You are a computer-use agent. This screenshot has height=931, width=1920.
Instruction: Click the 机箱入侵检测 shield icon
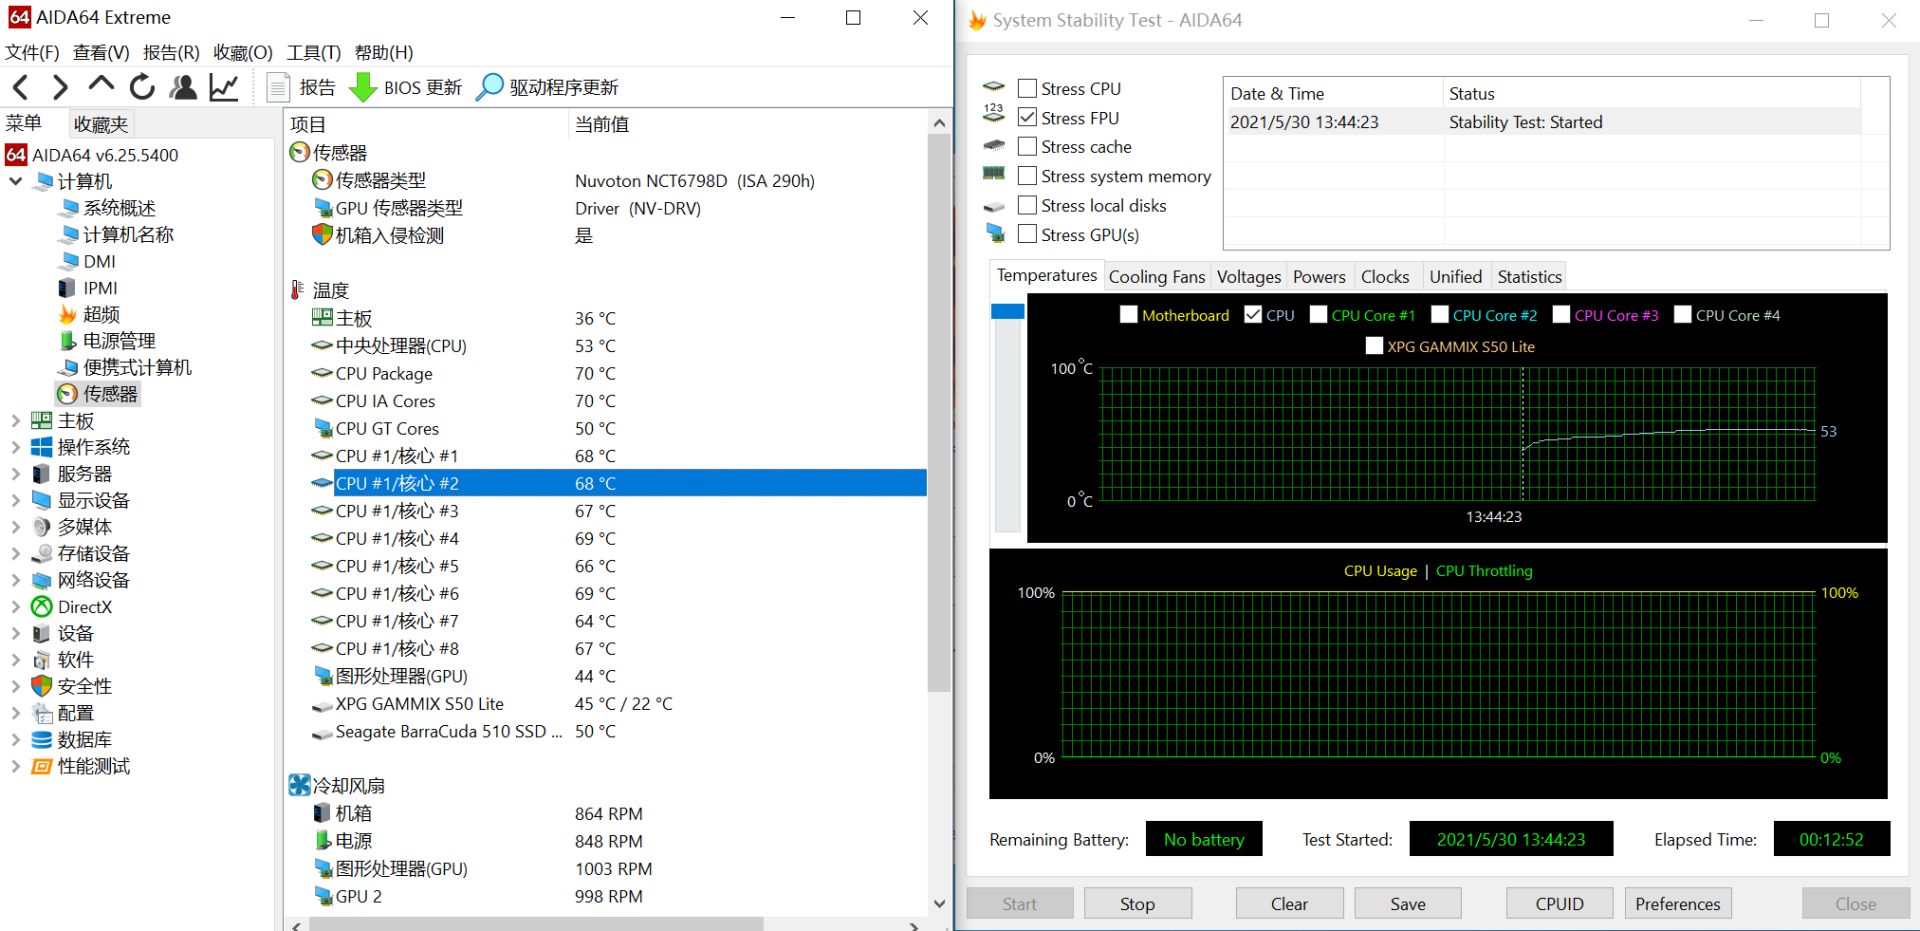coord(322,235)
